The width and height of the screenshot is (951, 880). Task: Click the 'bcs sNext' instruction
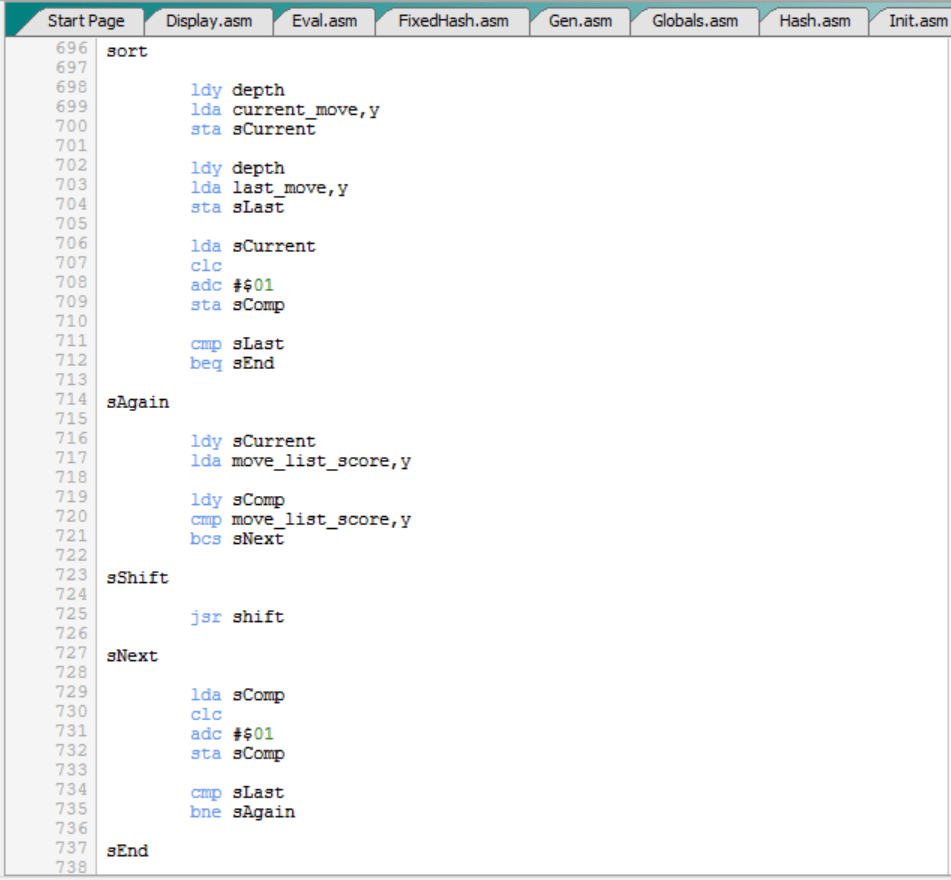point(237,539)
